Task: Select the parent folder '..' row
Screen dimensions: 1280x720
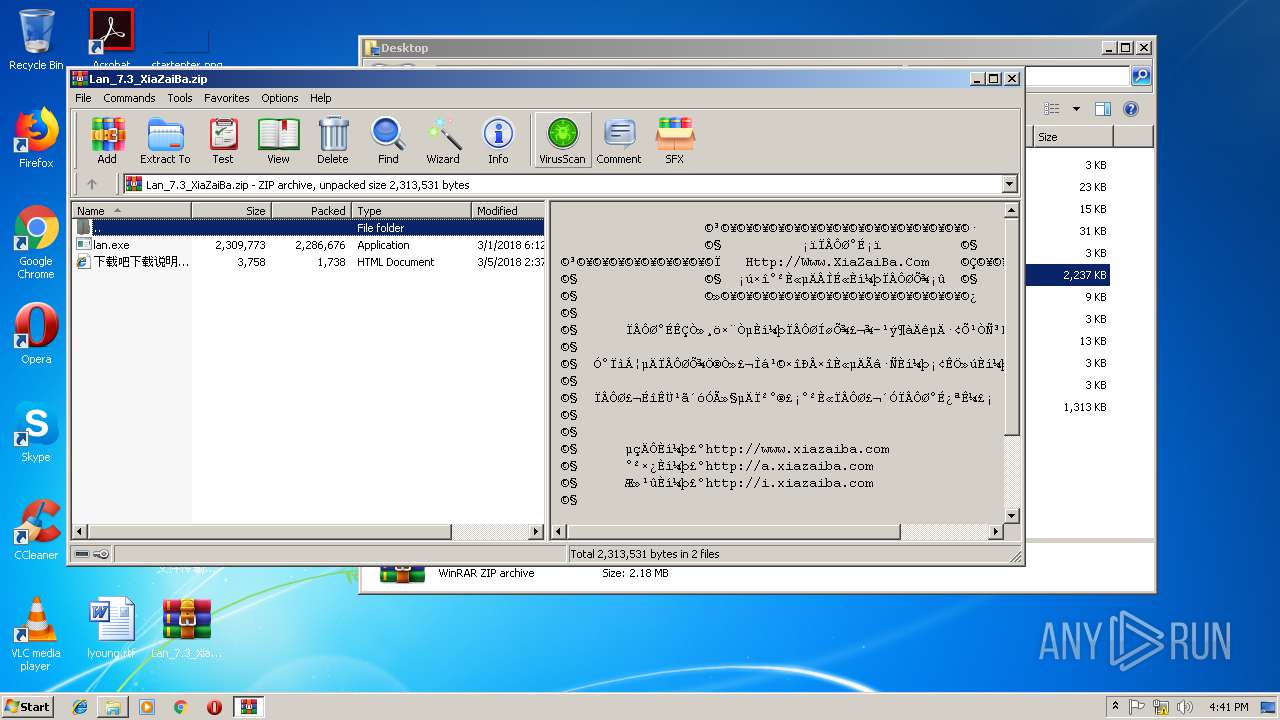Action: (310, 228)
